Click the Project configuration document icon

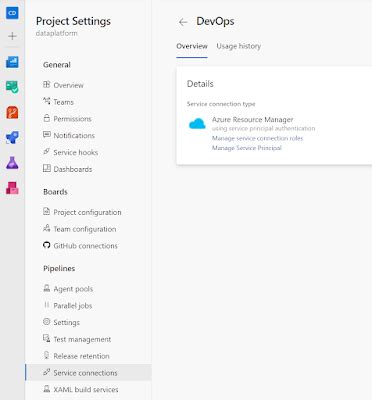tap(47, 211)
